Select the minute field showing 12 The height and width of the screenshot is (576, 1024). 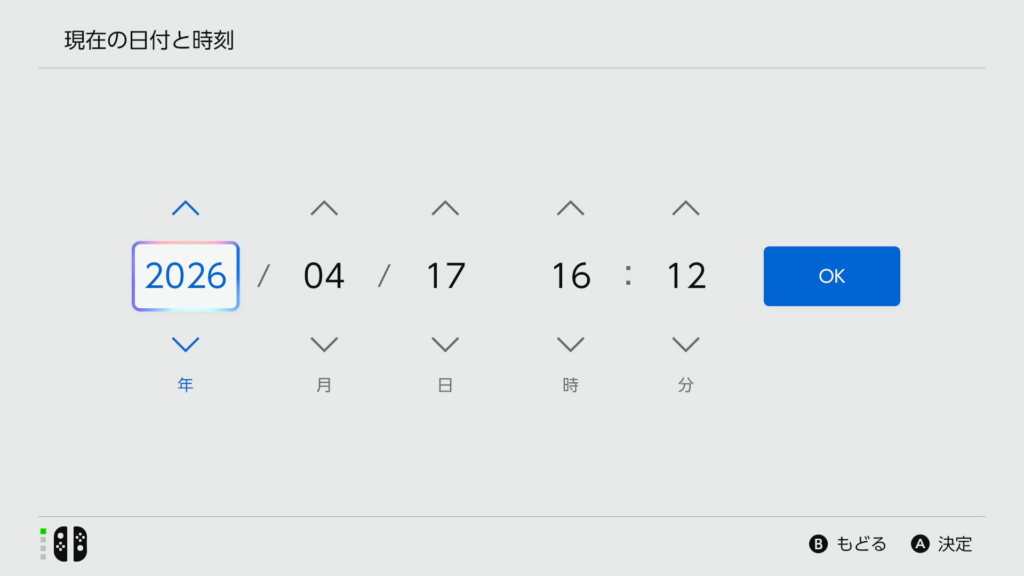pyautogui.click(x=686, y=276)
